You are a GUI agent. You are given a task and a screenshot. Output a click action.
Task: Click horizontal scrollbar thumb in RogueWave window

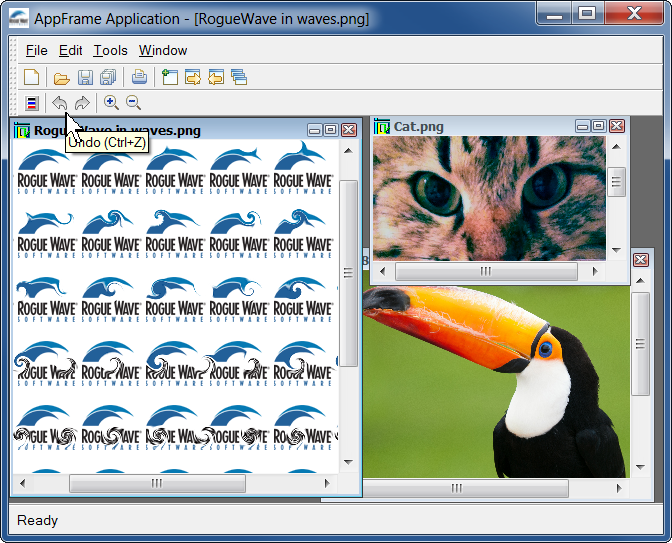[157, 483]
